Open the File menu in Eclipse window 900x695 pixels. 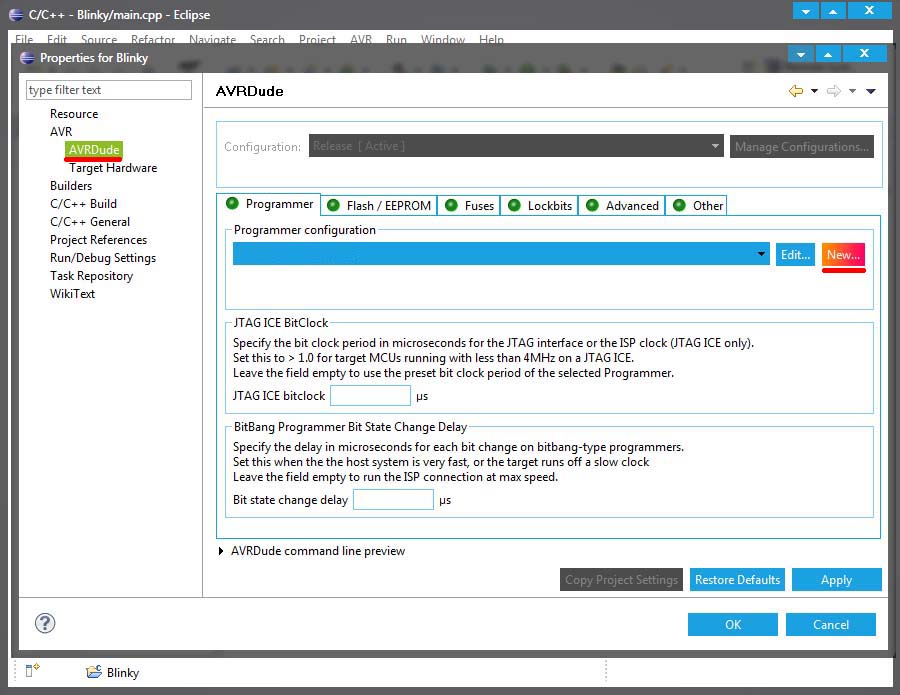point(24,40)
